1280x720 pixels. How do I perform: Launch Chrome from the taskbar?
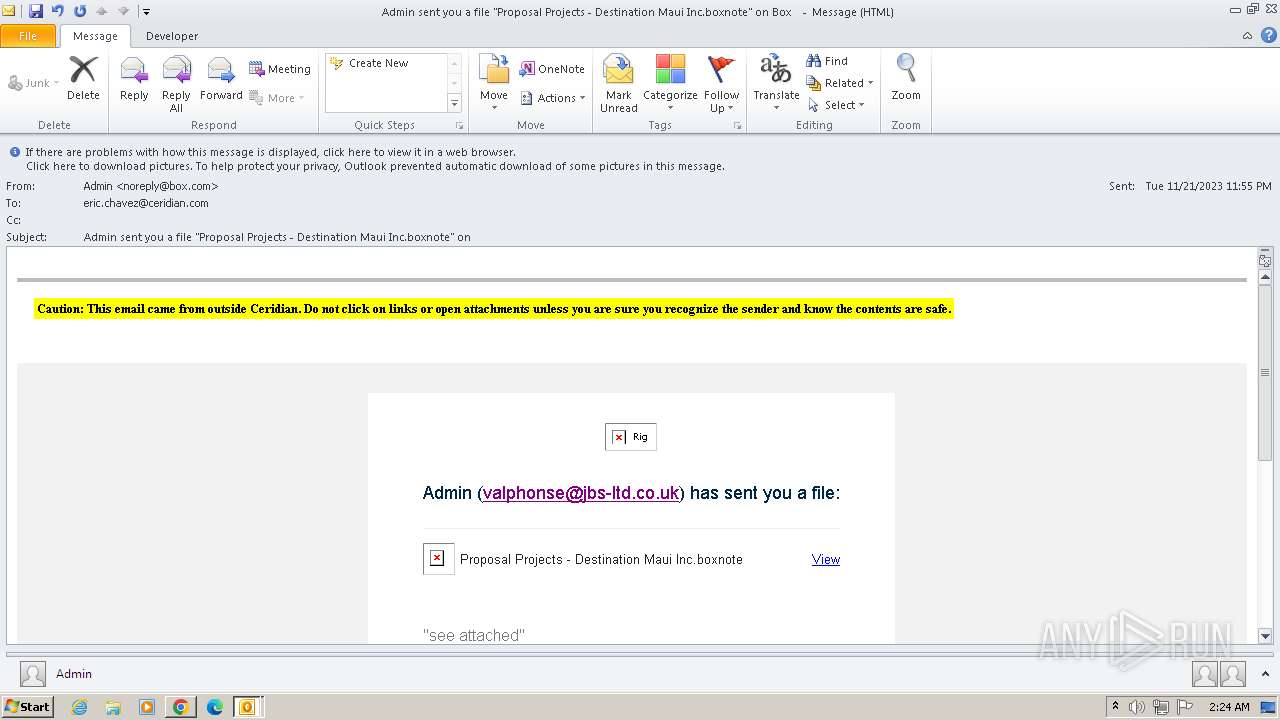[x=180, y=707]
